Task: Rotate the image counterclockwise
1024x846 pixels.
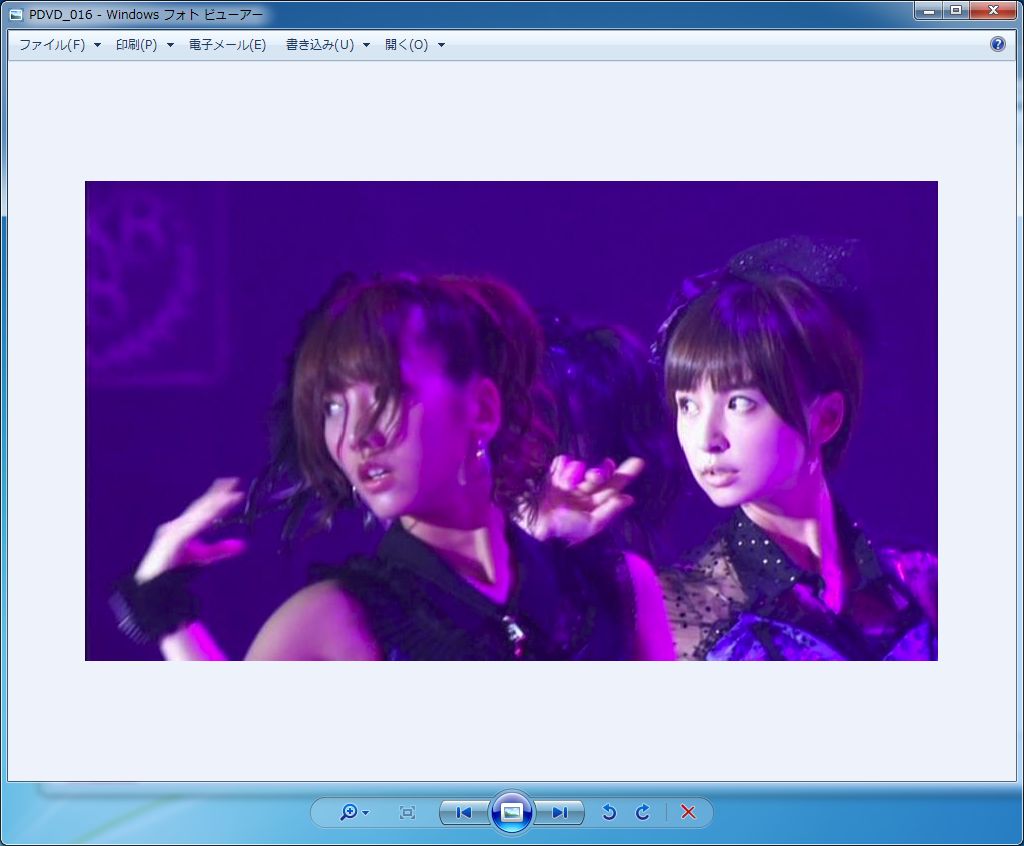Action: (x=609, y=812)
